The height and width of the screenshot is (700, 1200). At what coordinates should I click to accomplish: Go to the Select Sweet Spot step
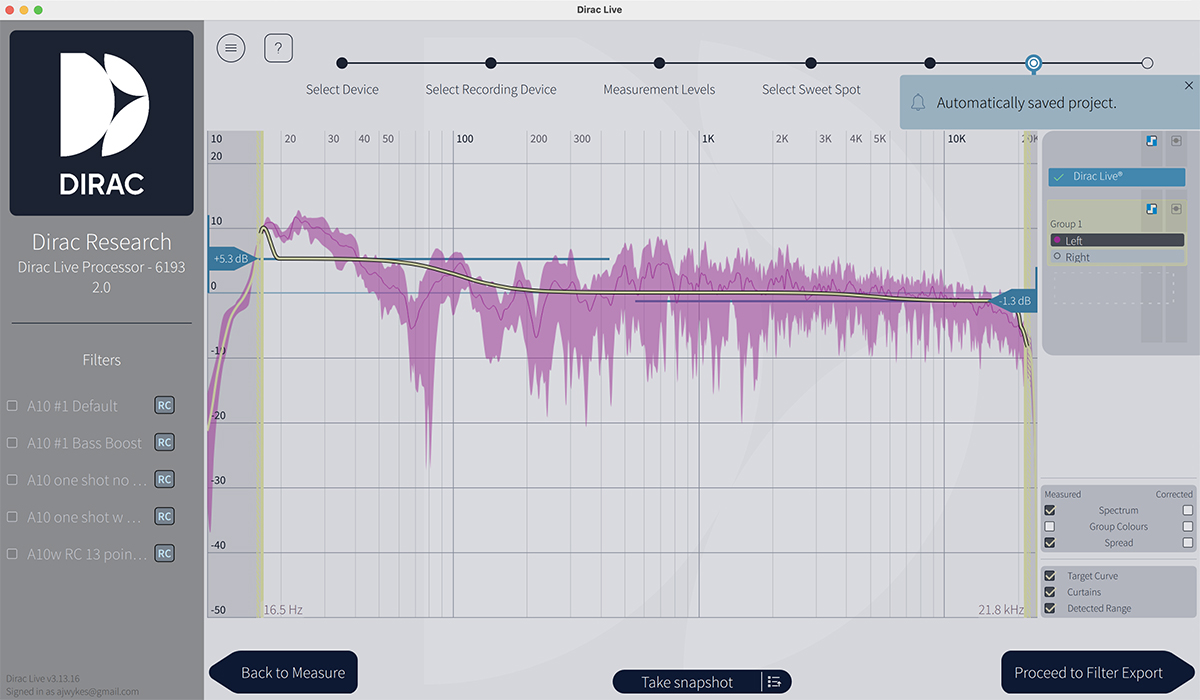(810, 62)
